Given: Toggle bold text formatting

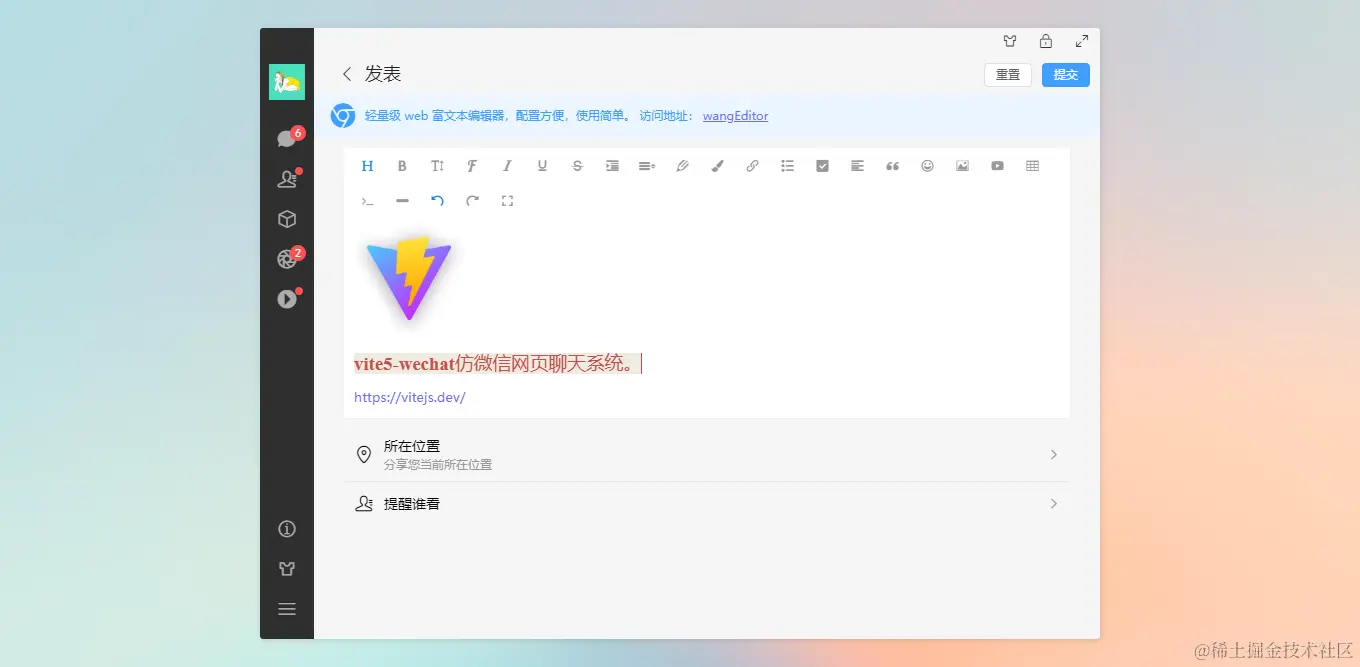Looking at the screenshot, I should click(x=402, y=165).
